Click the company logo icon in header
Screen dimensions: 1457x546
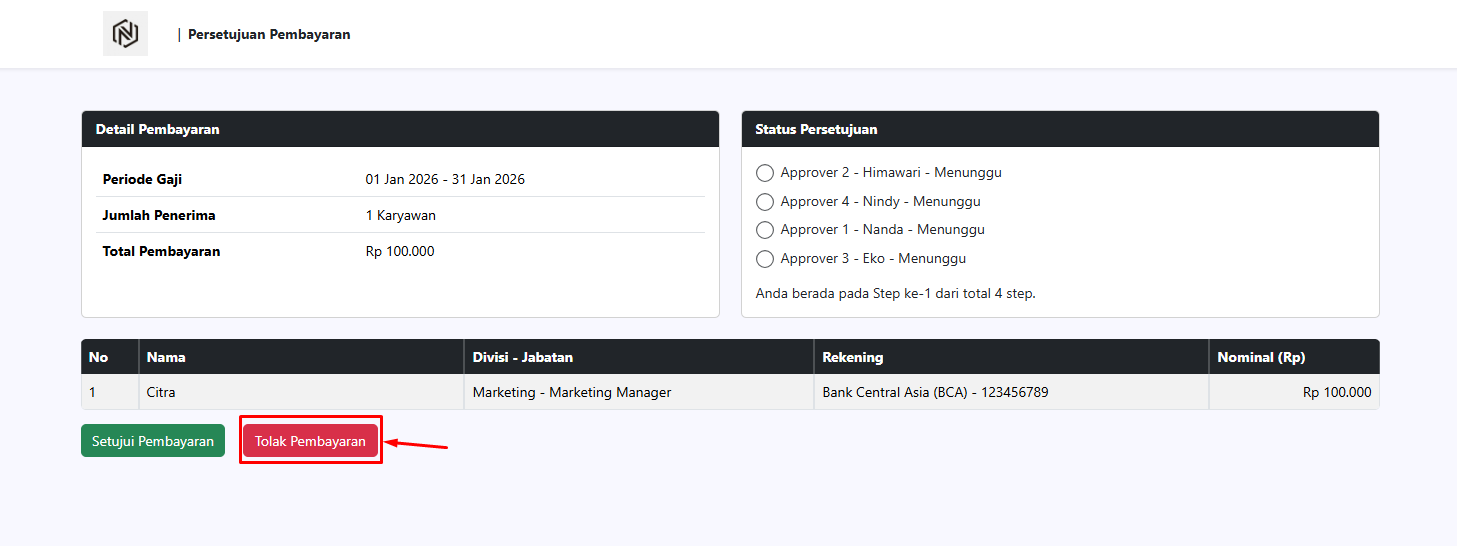125,34
